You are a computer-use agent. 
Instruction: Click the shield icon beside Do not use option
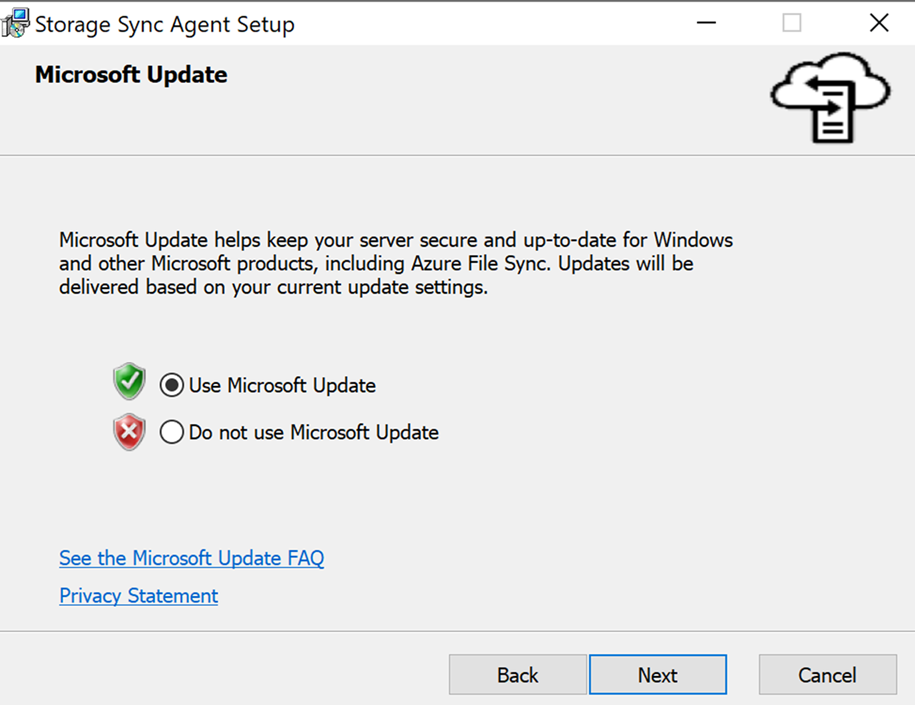128,430
